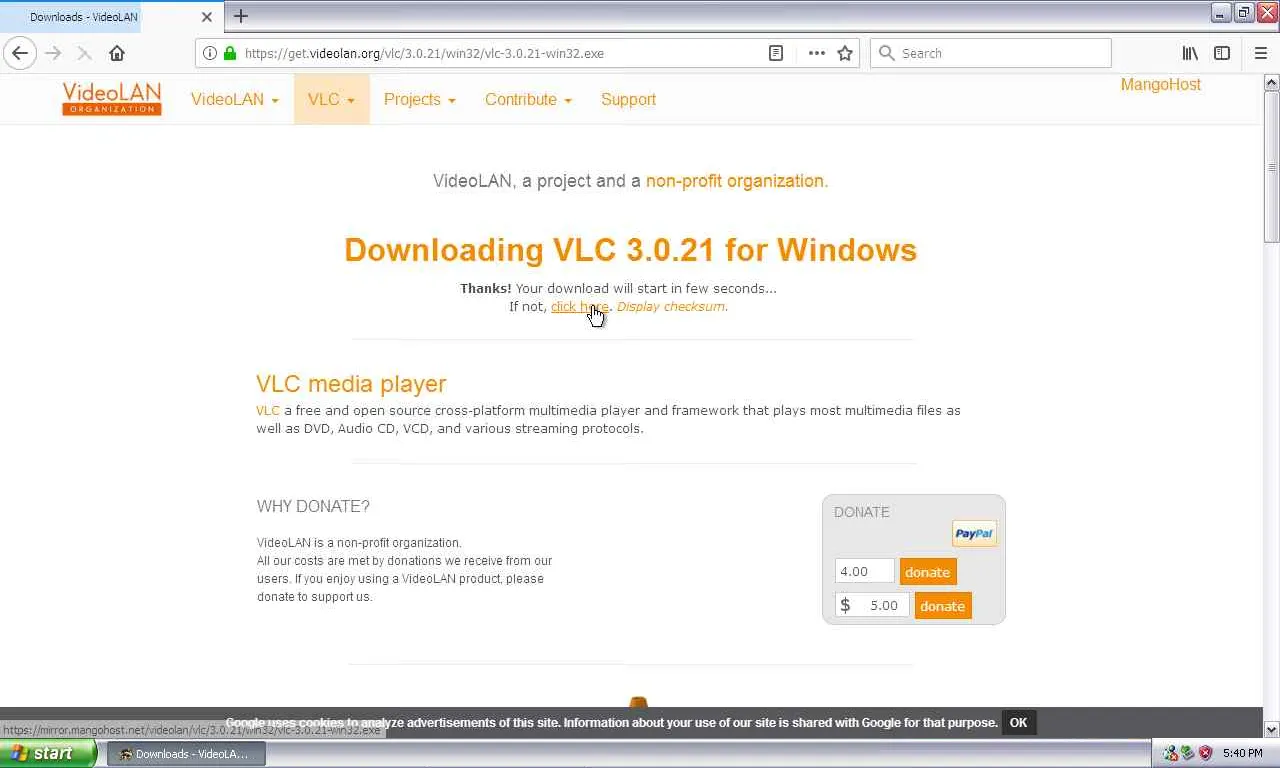Viewport: 1280px width, 768px height.
Task: Toggle Reader View in the address bar
Action: [776, 53]
